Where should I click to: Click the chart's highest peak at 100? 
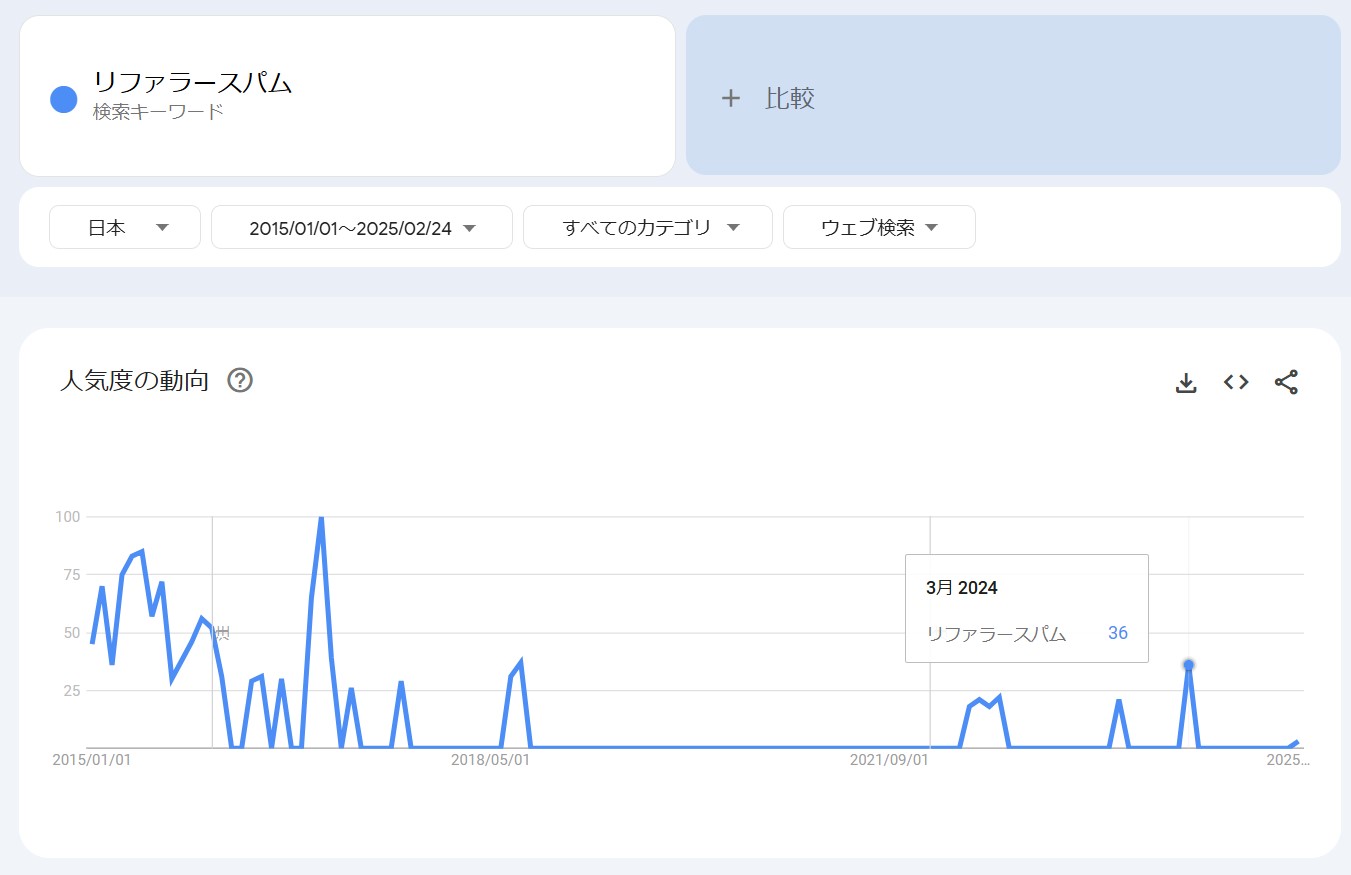320,518
